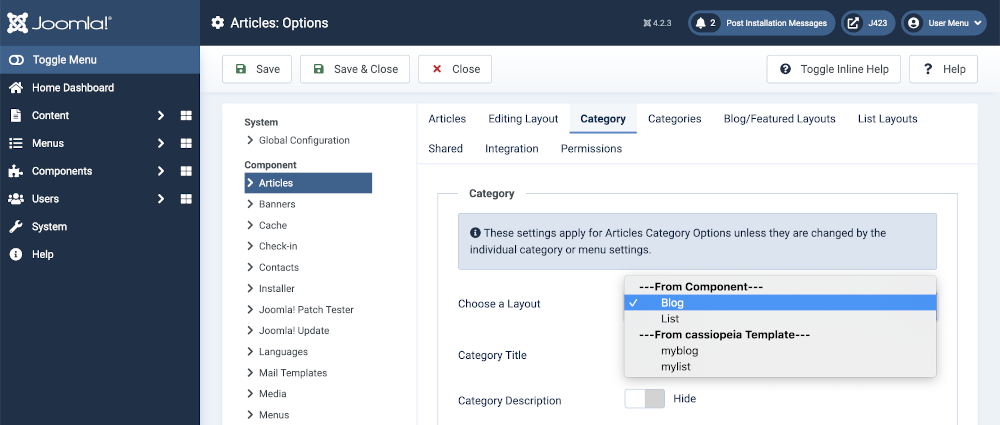Expand the Components submenu arrow
This screenshot has width=1000, height=425.
[x=161, y=171]
